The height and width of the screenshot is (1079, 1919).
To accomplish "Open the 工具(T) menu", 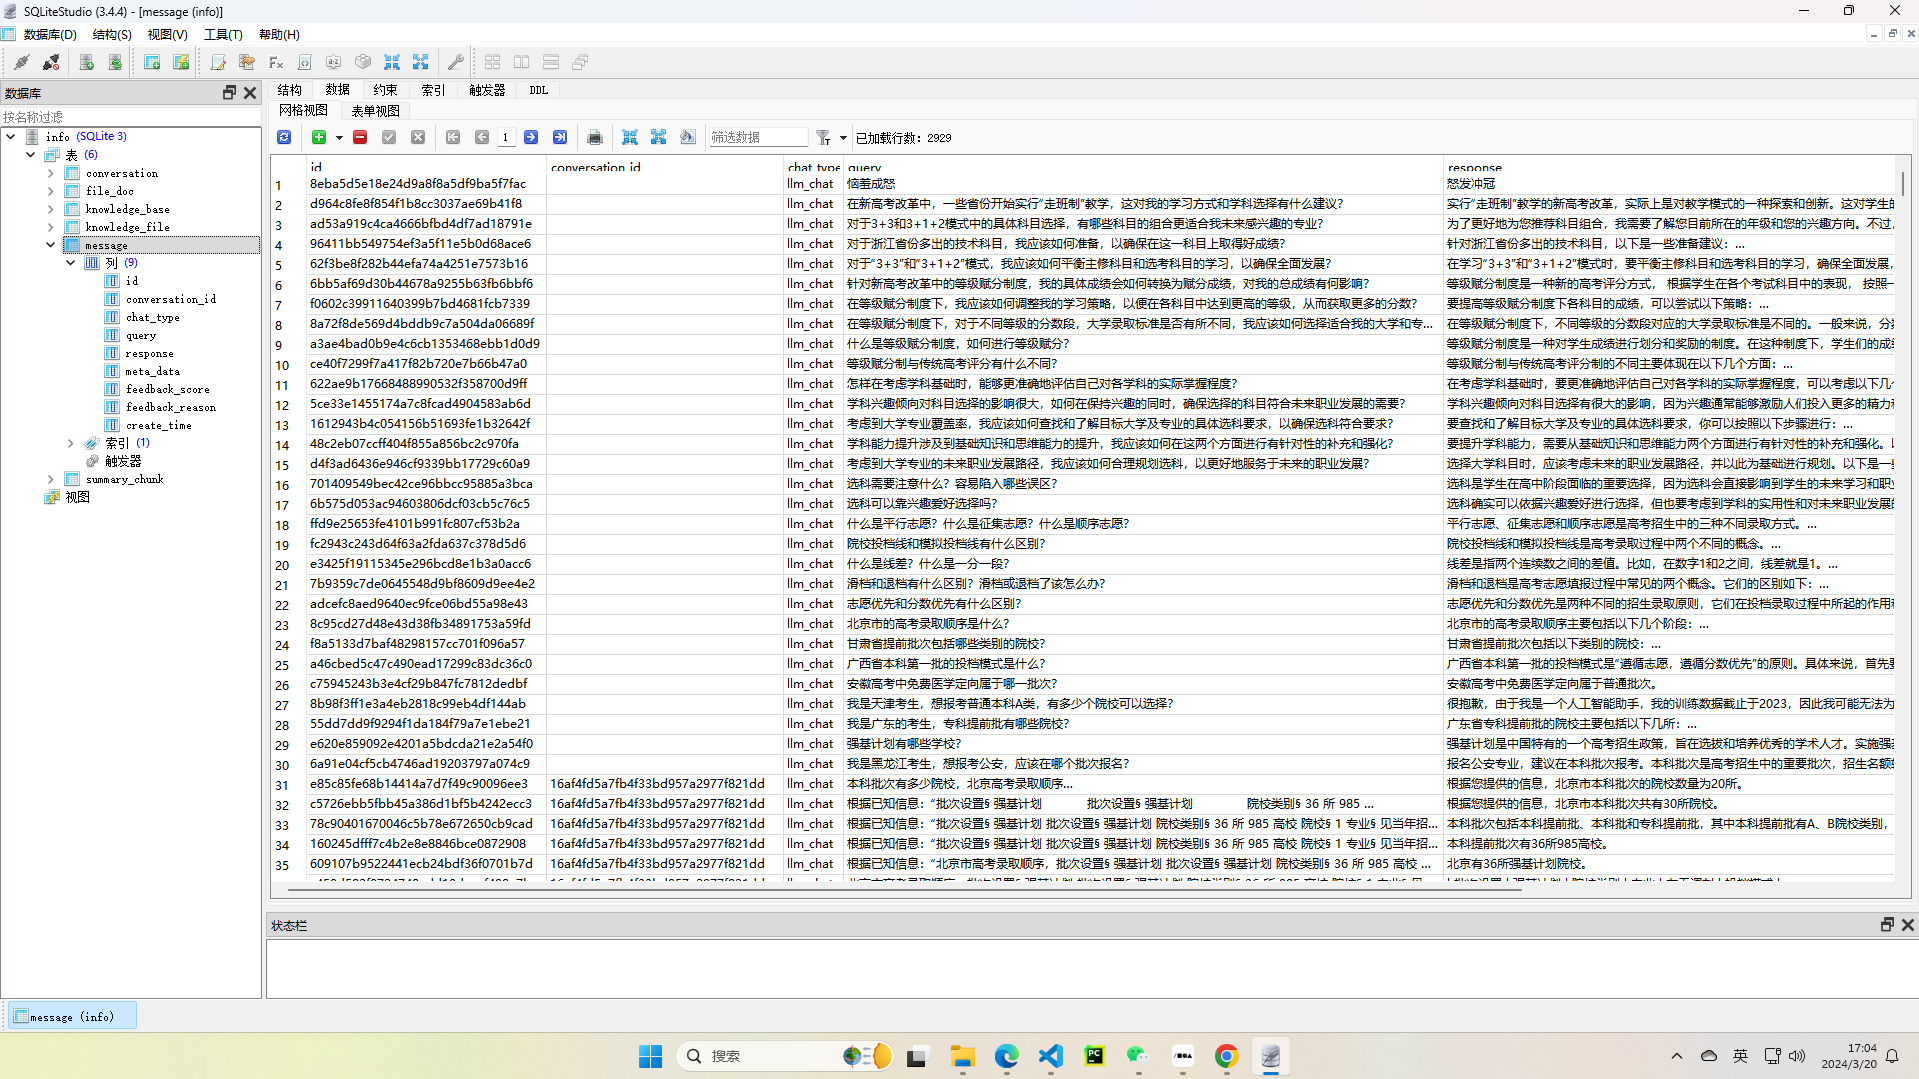I will coord(223,34).
